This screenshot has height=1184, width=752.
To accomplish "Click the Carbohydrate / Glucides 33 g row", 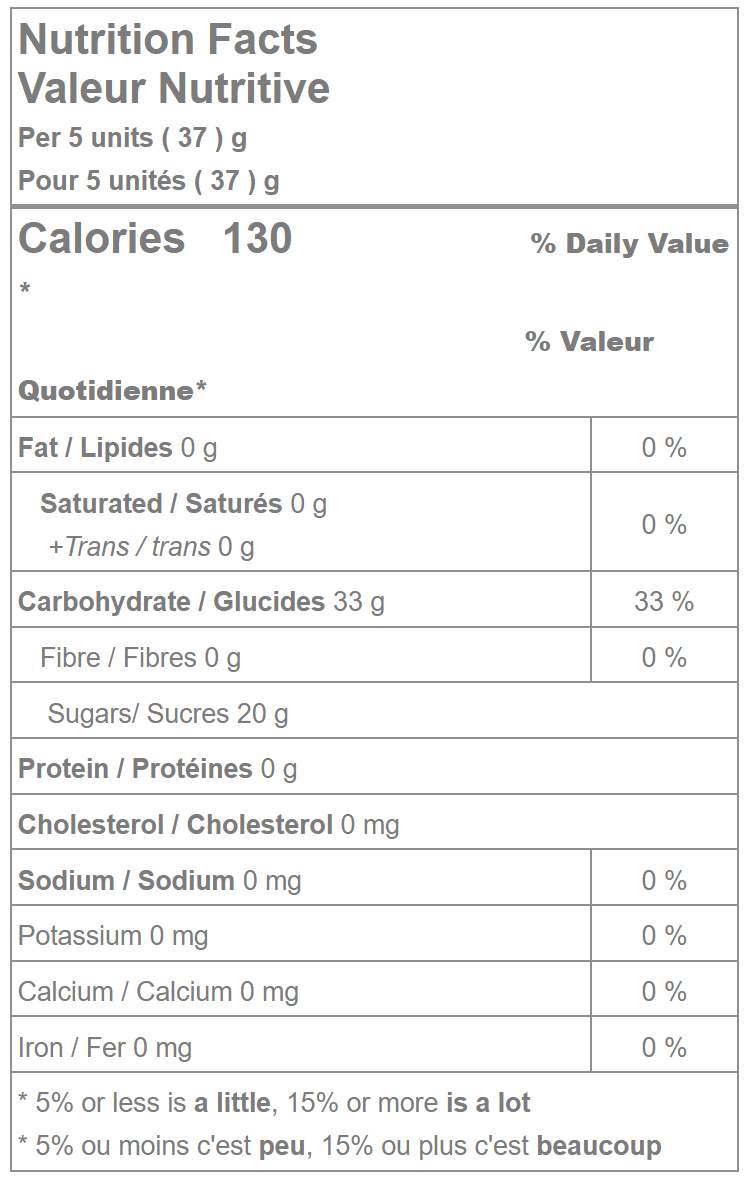I will 201,601.
